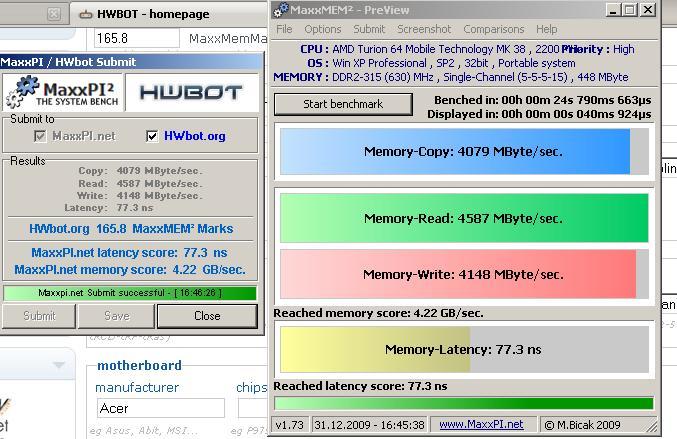The width and height of the screenshot is (677, 439).
Task: Click the OS info line Win XP Professional
Action: coord(441,63)
